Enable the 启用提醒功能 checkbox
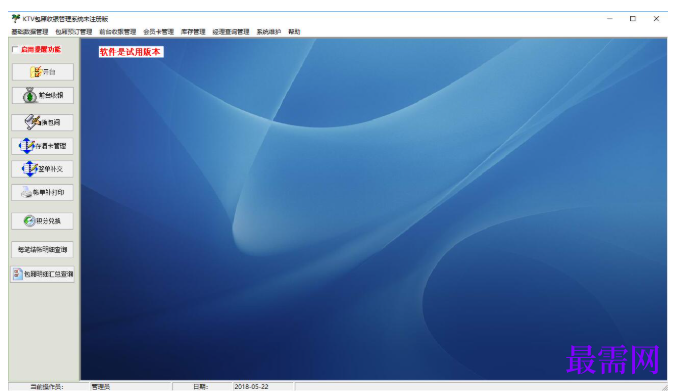The width and height of the screenshot is (678, 391). (x=16, y=49)
